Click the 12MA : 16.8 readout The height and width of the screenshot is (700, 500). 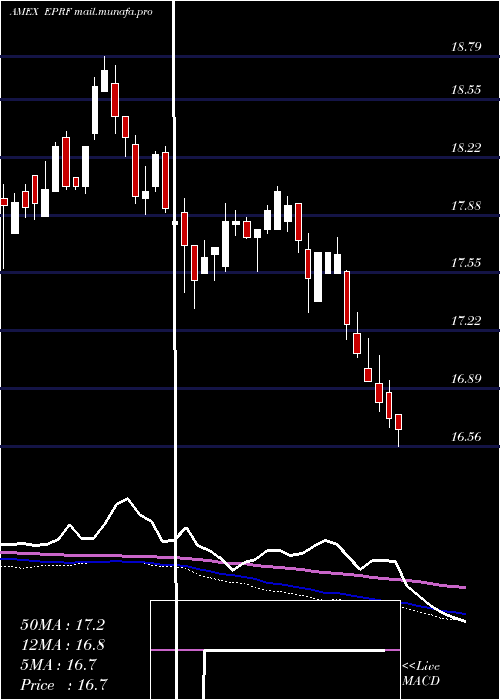coord(62,645)
